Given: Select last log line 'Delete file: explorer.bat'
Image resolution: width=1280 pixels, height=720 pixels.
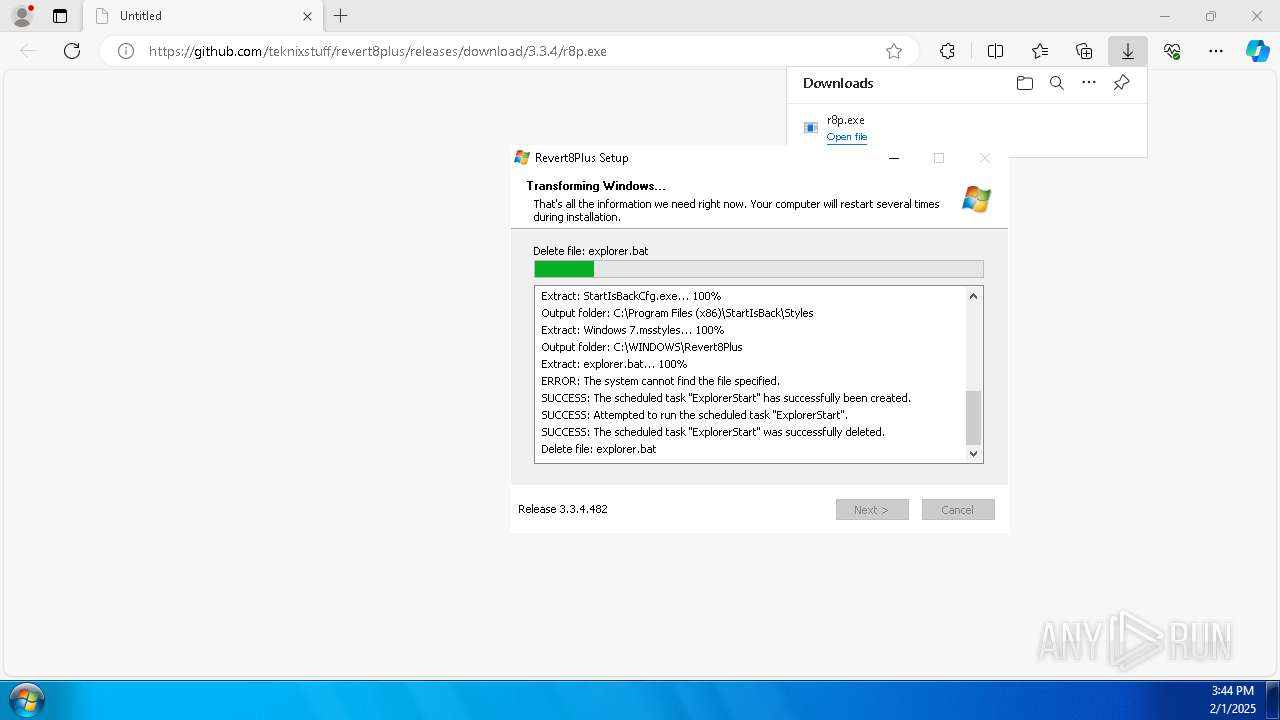Looking at the screenshot, I should tap(599, 449).
